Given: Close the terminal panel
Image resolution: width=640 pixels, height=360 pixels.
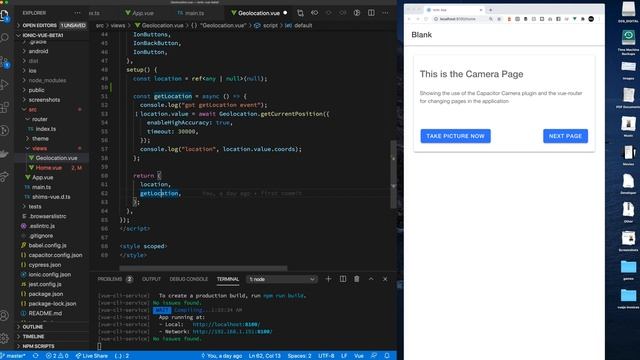Looking at the screenshot, I should [x=385, y=279].
